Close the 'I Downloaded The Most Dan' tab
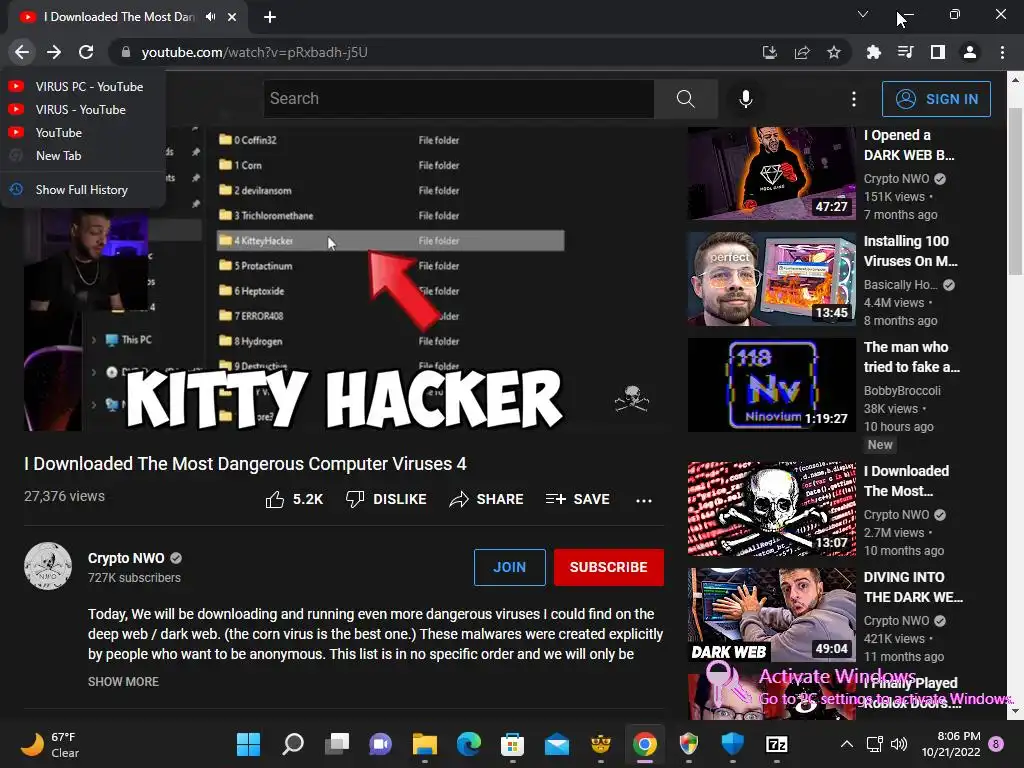Image resolution: width=1024 pixels, height=768 pixels. (x=232, y=17)
